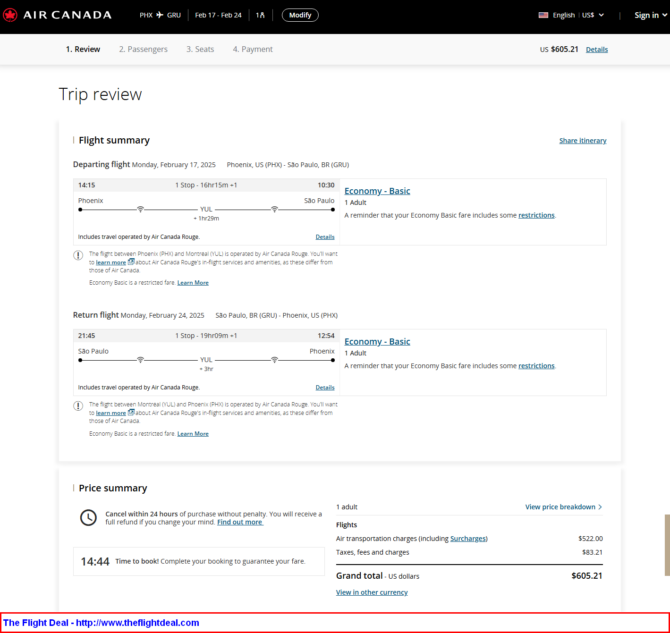Viewport: 670px width, 633px height.
Task: Open Economy - Basic link for departing flight
Action: tap(377, 191)
